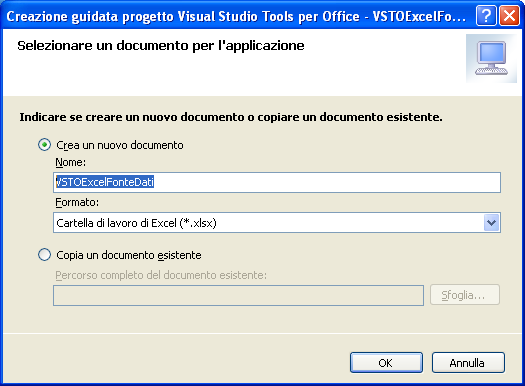Cancel with the Annulla button
The height and width of the screenshot is (386, 525).
click(x=468, y=363)
